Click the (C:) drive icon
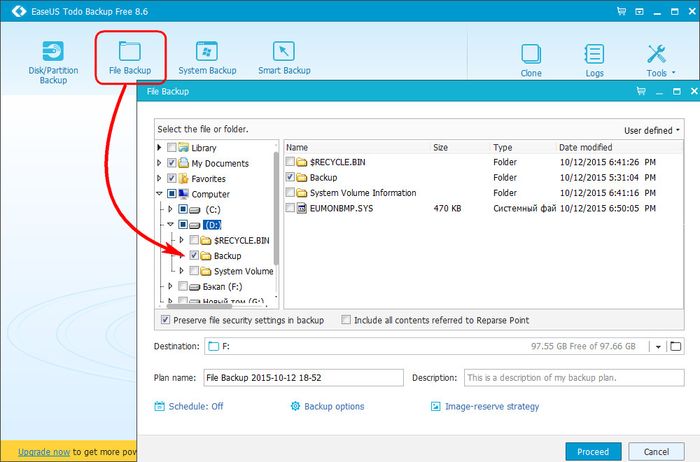 click(x=195, y=210)
